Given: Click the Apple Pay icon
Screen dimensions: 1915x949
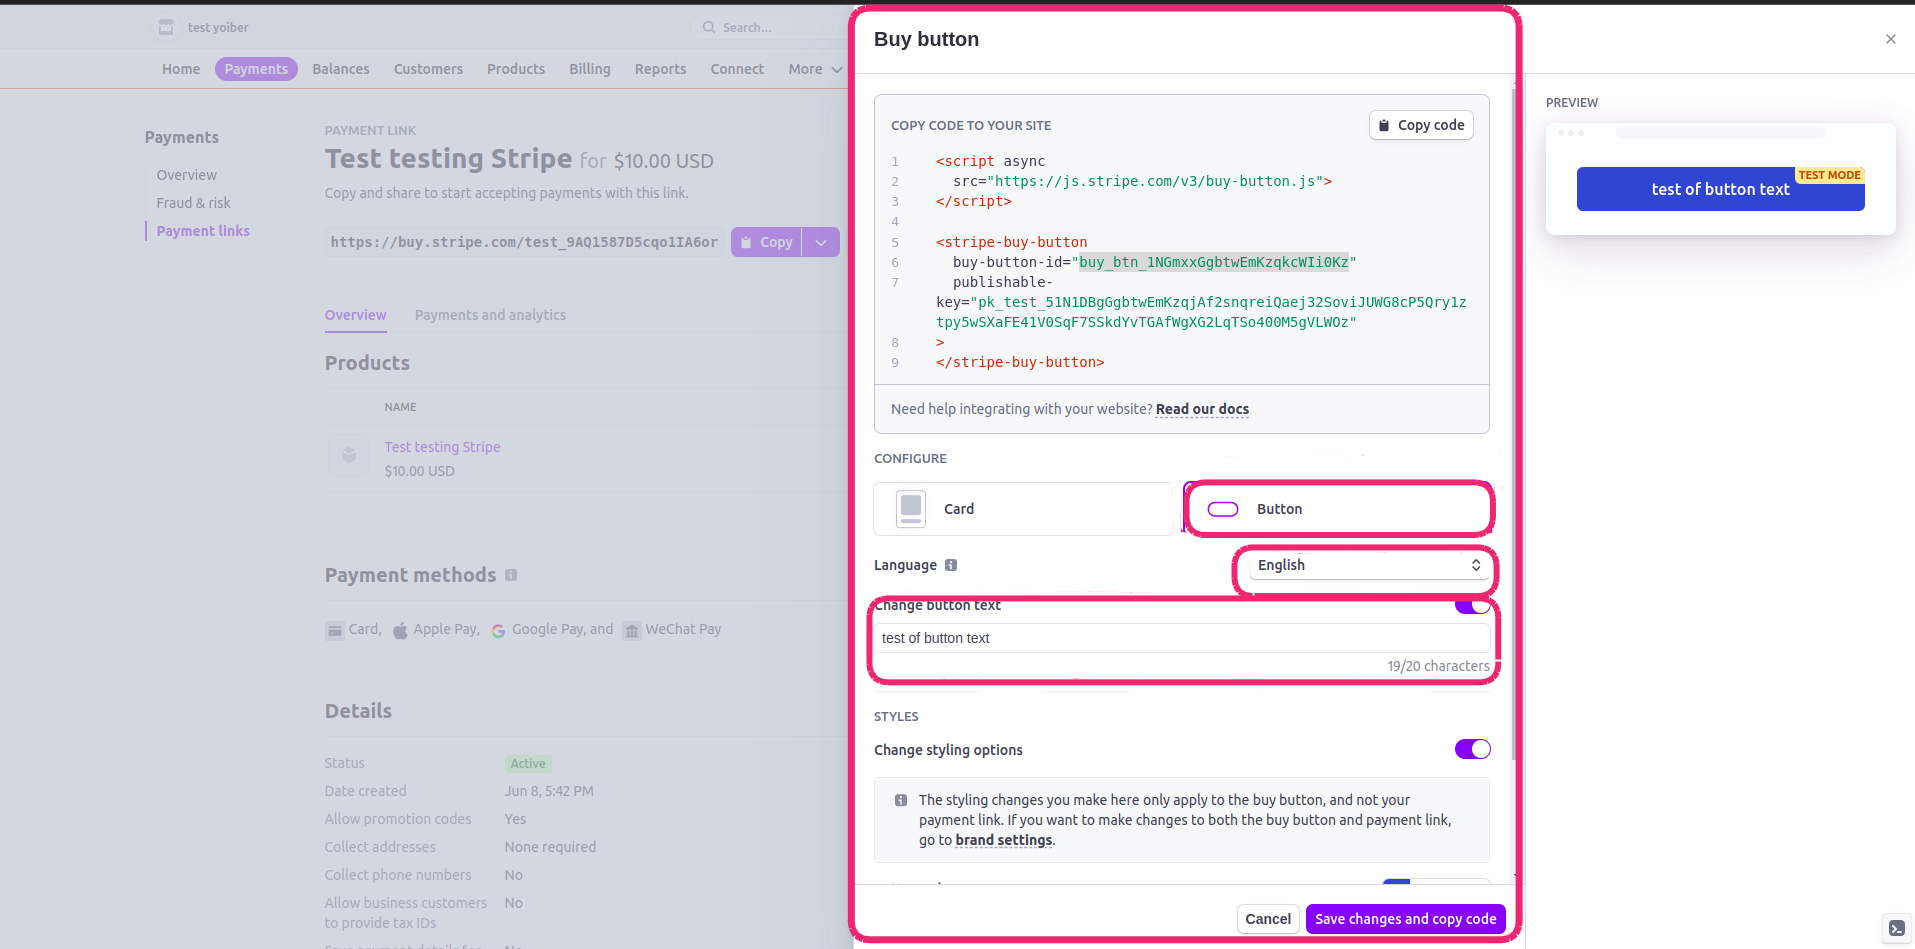Looking at the screenshot, I should coord(400,630).
